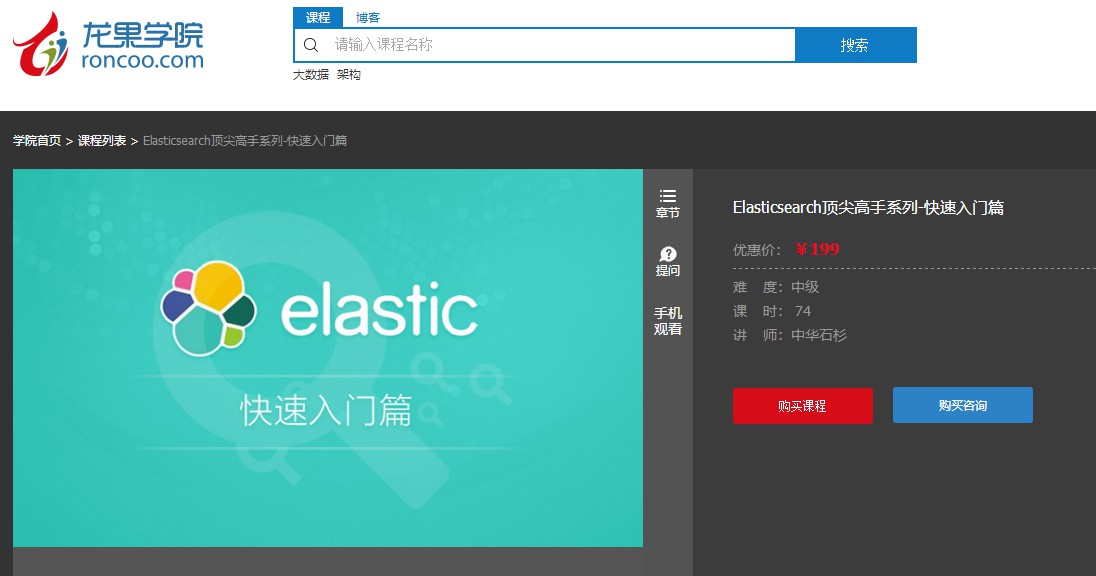Go to 课程列表 breadcrumb link
This screenshot has height=576, width=1096.
102,141
